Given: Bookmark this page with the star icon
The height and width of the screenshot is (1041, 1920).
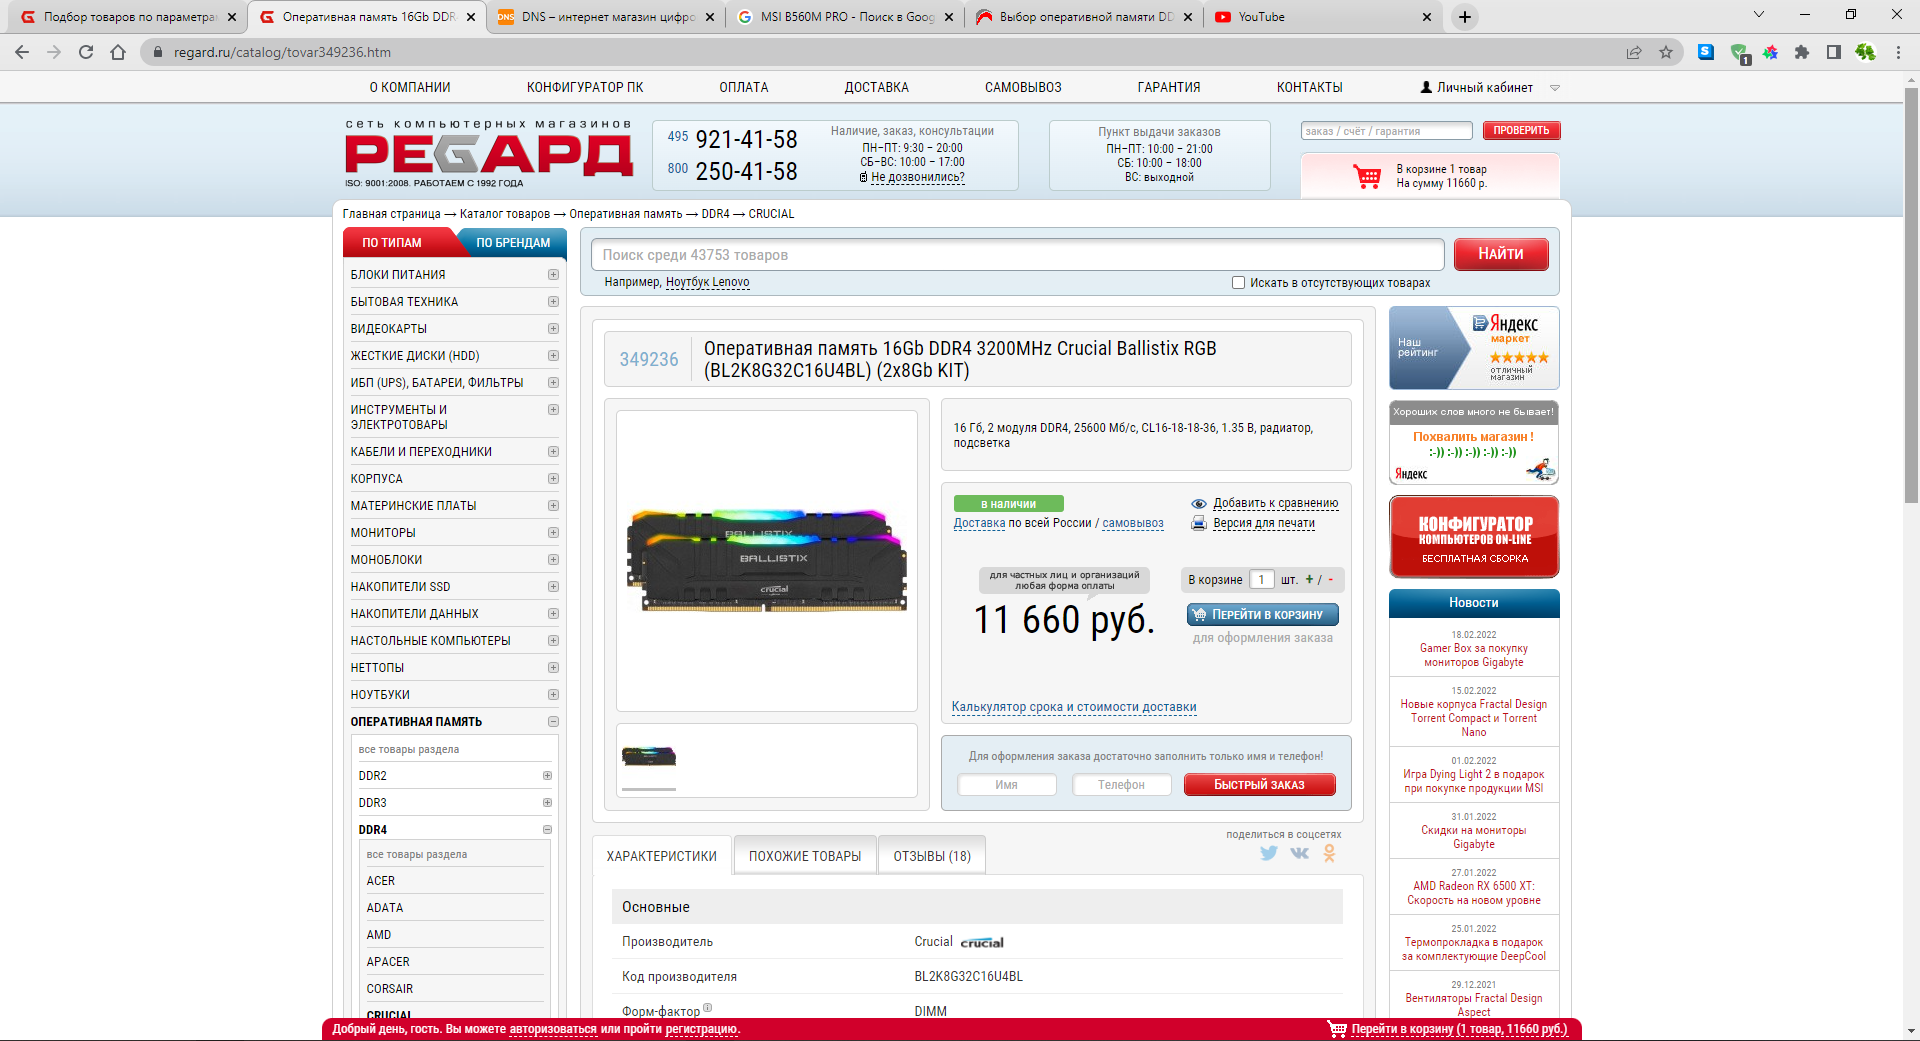Looking at the screenshot, I should [1666, 52].
